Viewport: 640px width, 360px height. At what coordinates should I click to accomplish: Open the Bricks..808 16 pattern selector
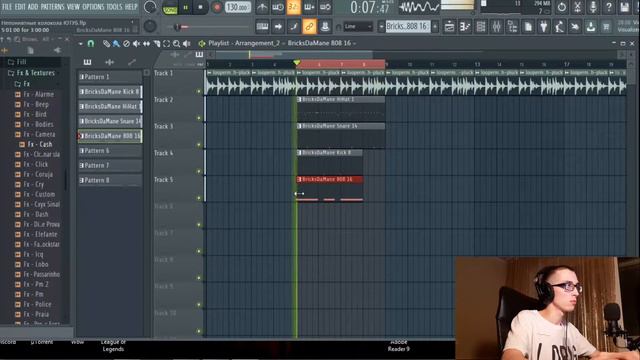pos(408,27)
